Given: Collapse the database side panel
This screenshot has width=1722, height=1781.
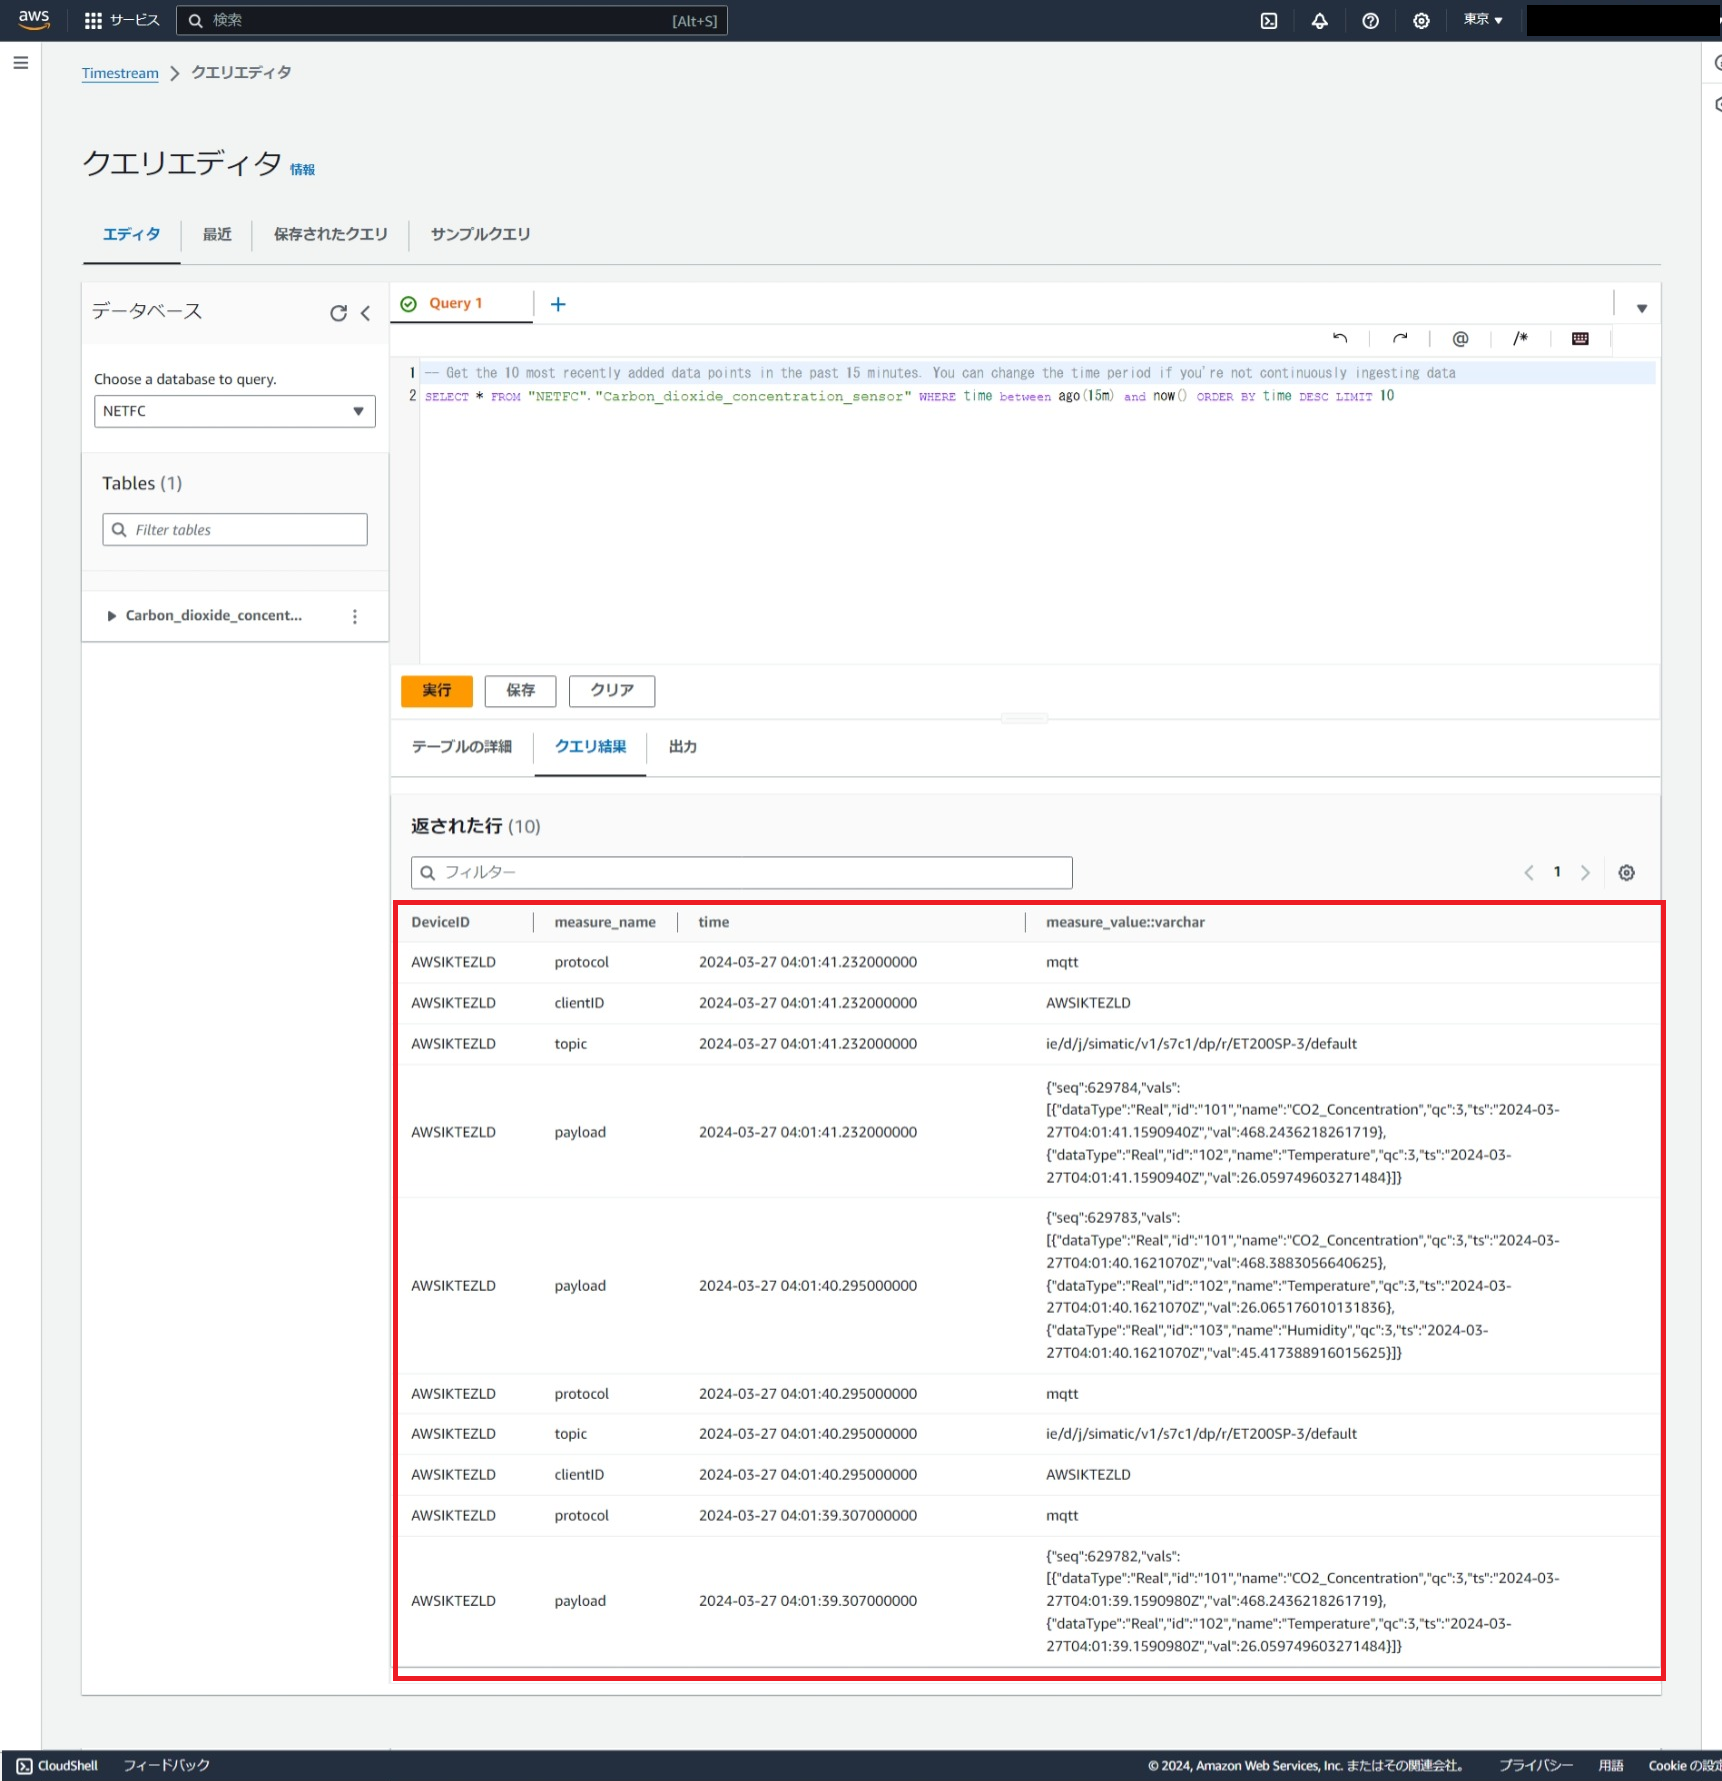Looking at the screenshot, I should pos(364,312).
